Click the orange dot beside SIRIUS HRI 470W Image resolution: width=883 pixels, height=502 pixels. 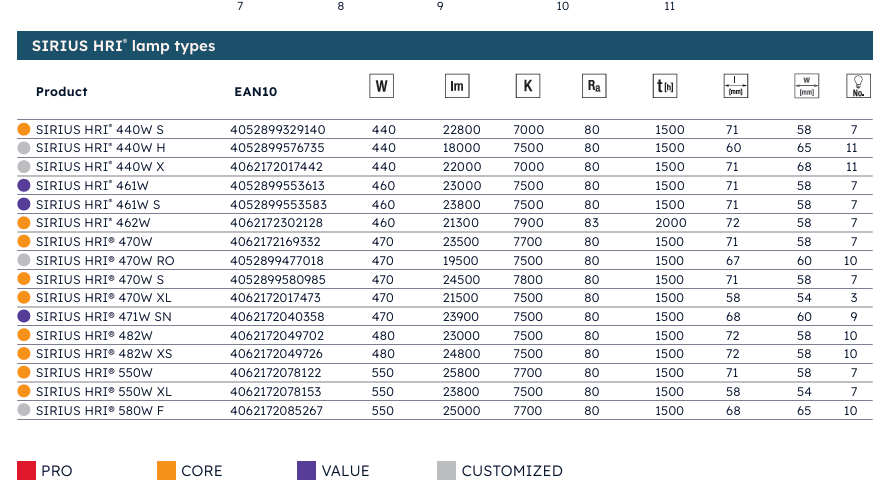click(x=24, y=241)
